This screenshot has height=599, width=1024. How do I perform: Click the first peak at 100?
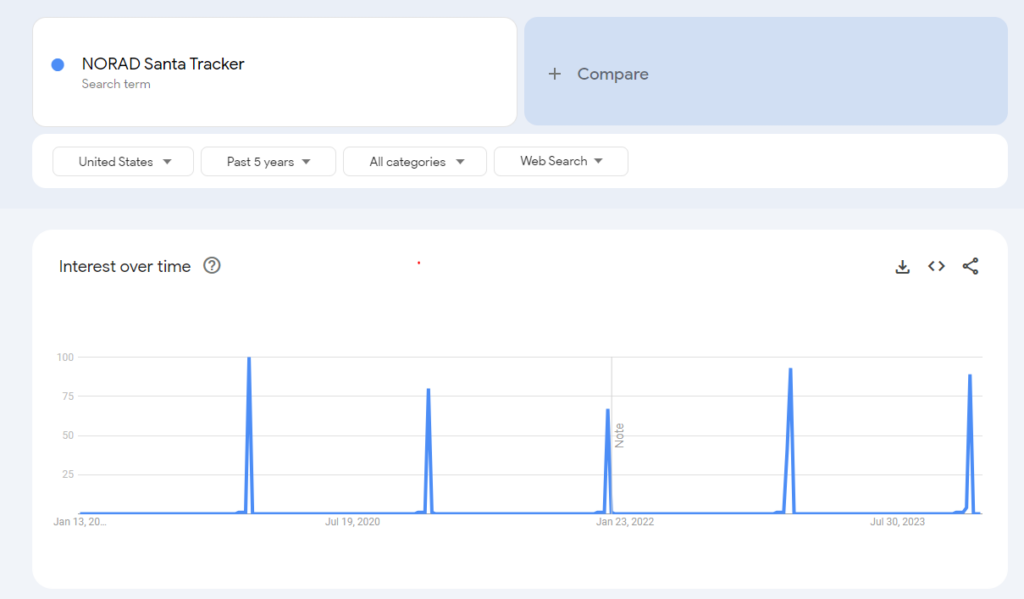(x=249, y=359)
